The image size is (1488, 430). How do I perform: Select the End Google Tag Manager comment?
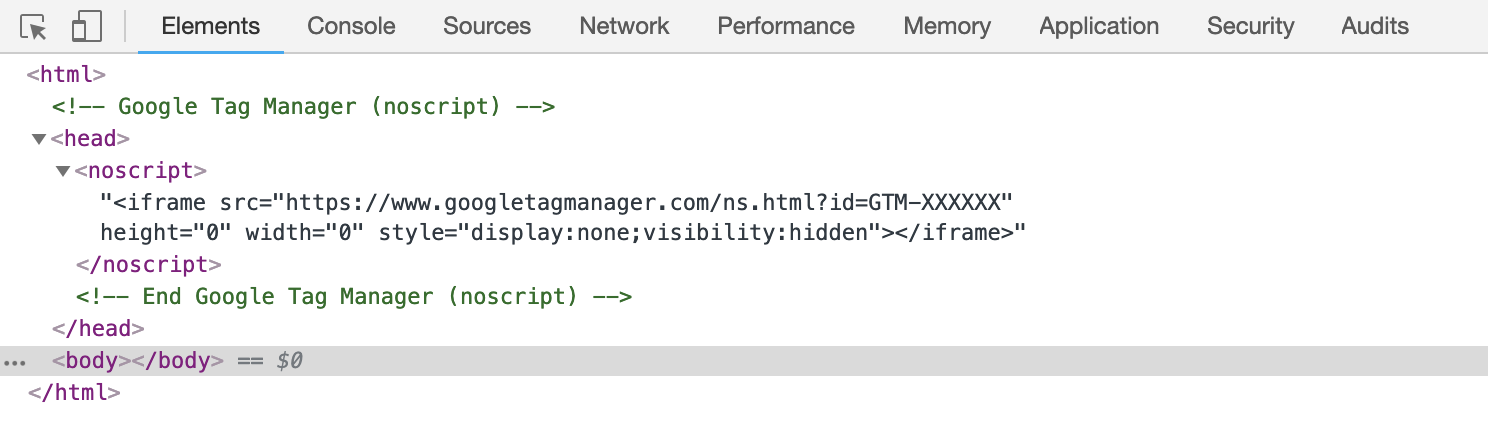(354, 296)
